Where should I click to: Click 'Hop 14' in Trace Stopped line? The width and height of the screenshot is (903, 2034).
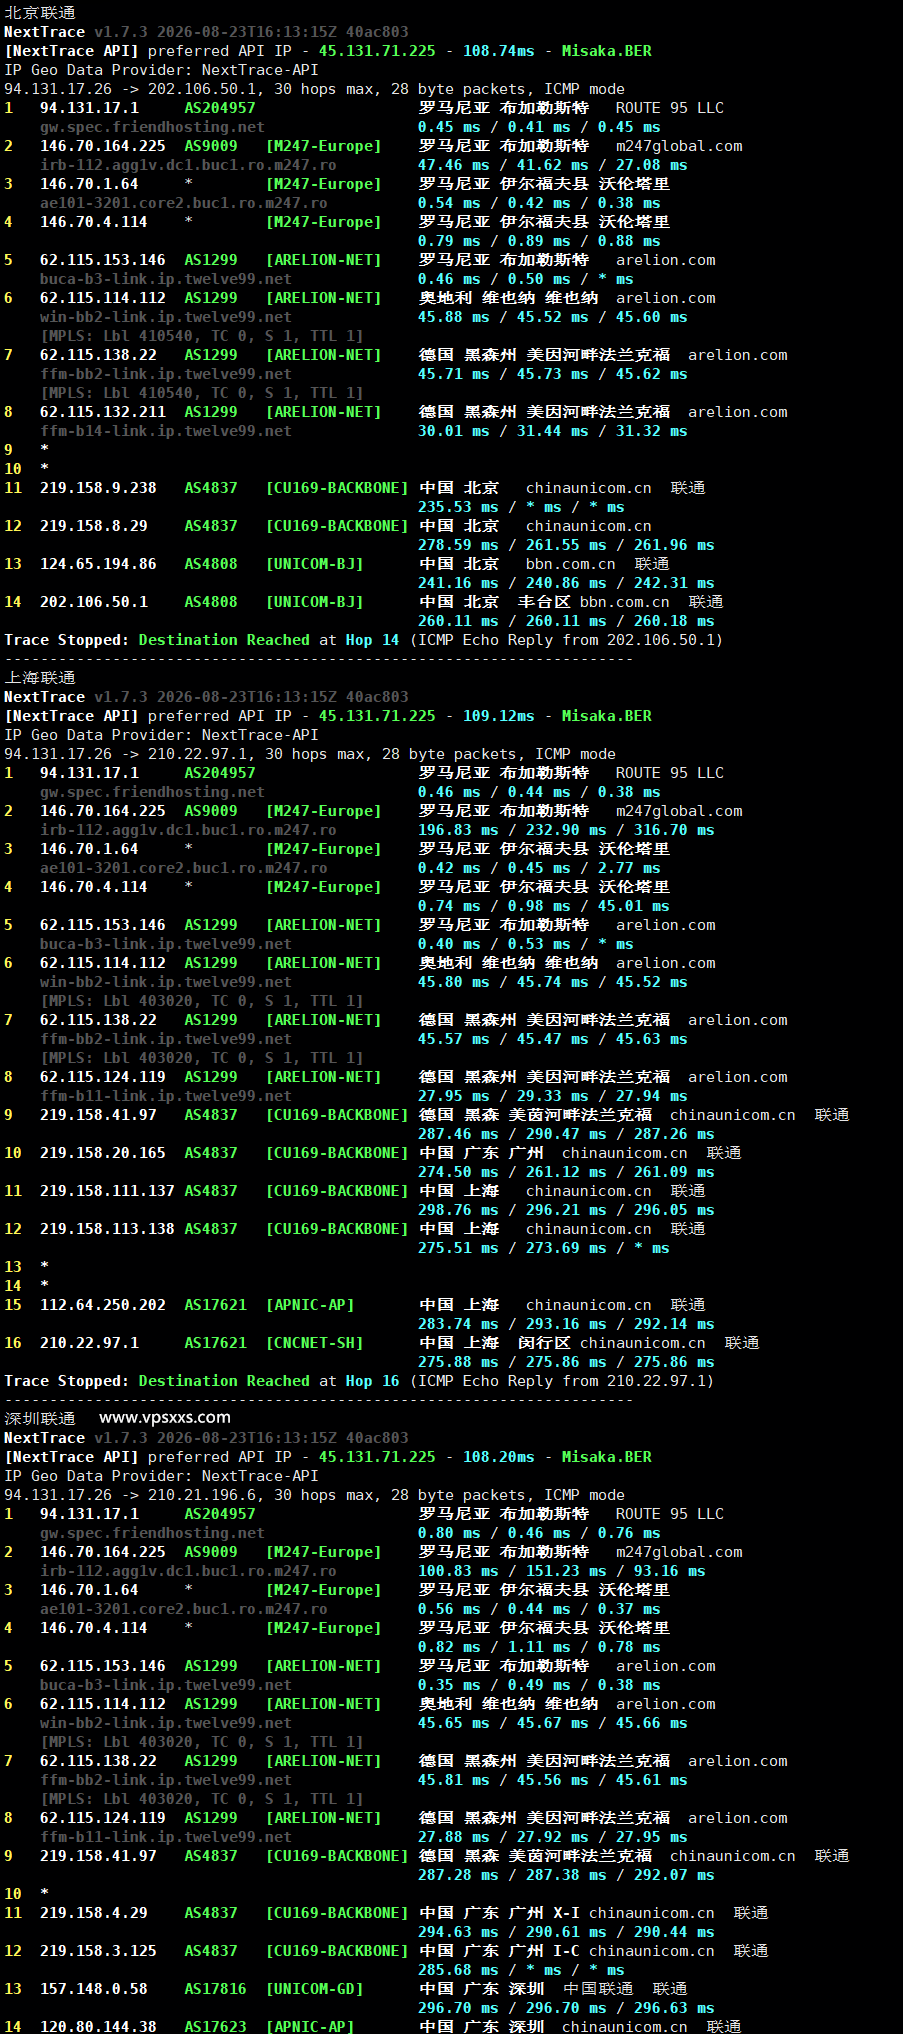[372, 640]
